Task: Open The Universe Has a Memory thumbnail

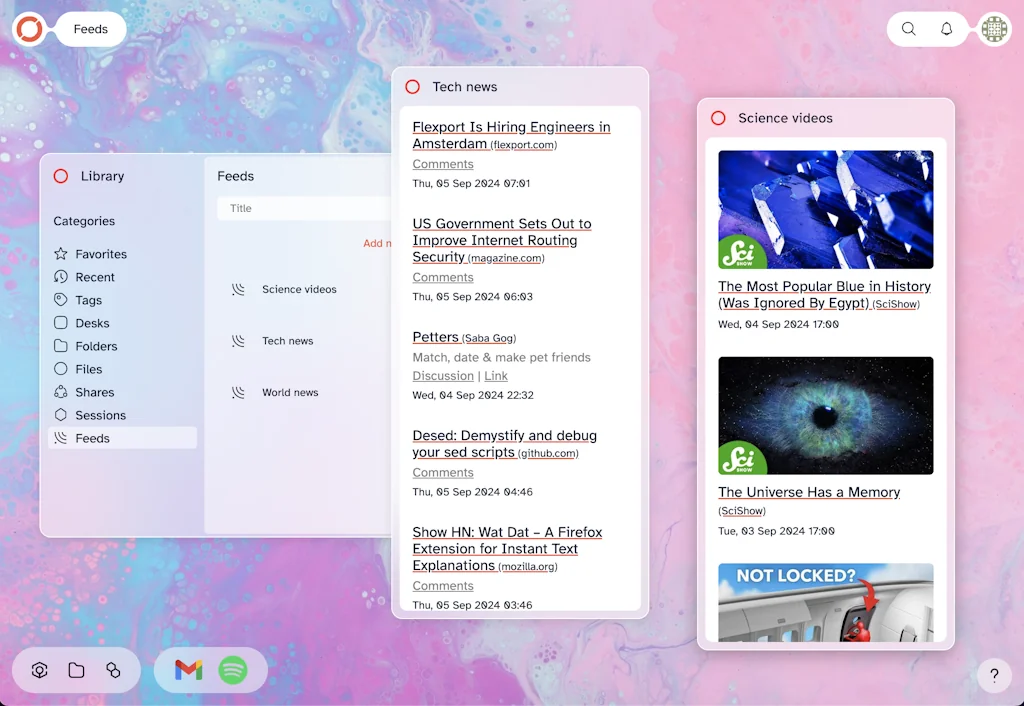Action: (x=825, y=415)
